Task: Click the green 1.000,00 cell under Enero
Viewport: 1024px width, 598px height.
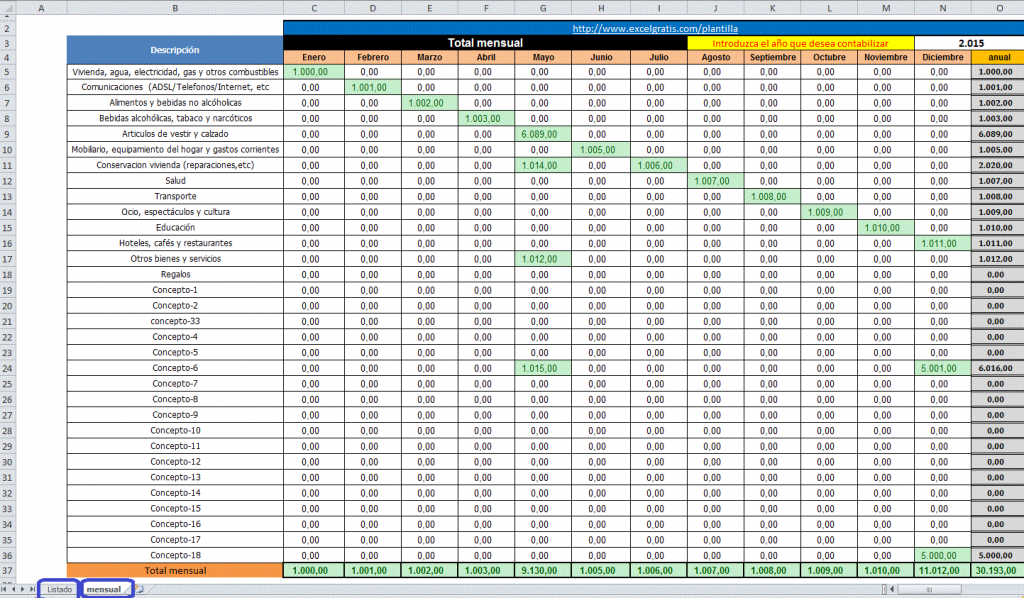Action: point(314,72)
